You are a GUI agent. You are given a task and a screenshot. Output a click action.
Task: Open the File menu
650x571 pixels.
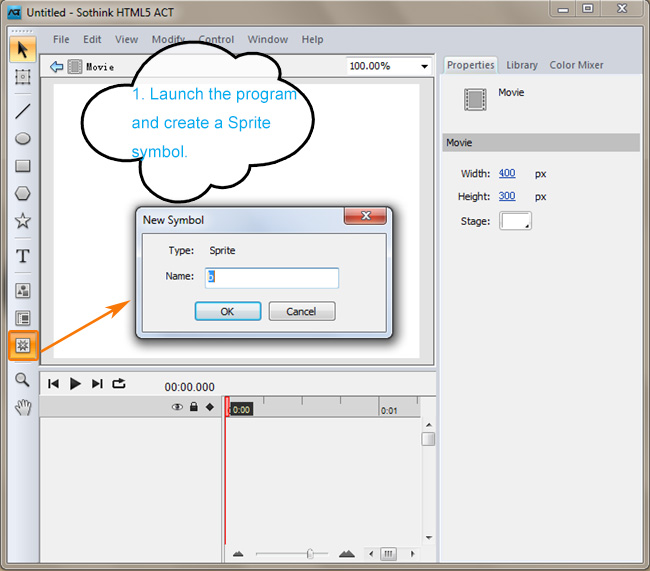pos(61,39)
